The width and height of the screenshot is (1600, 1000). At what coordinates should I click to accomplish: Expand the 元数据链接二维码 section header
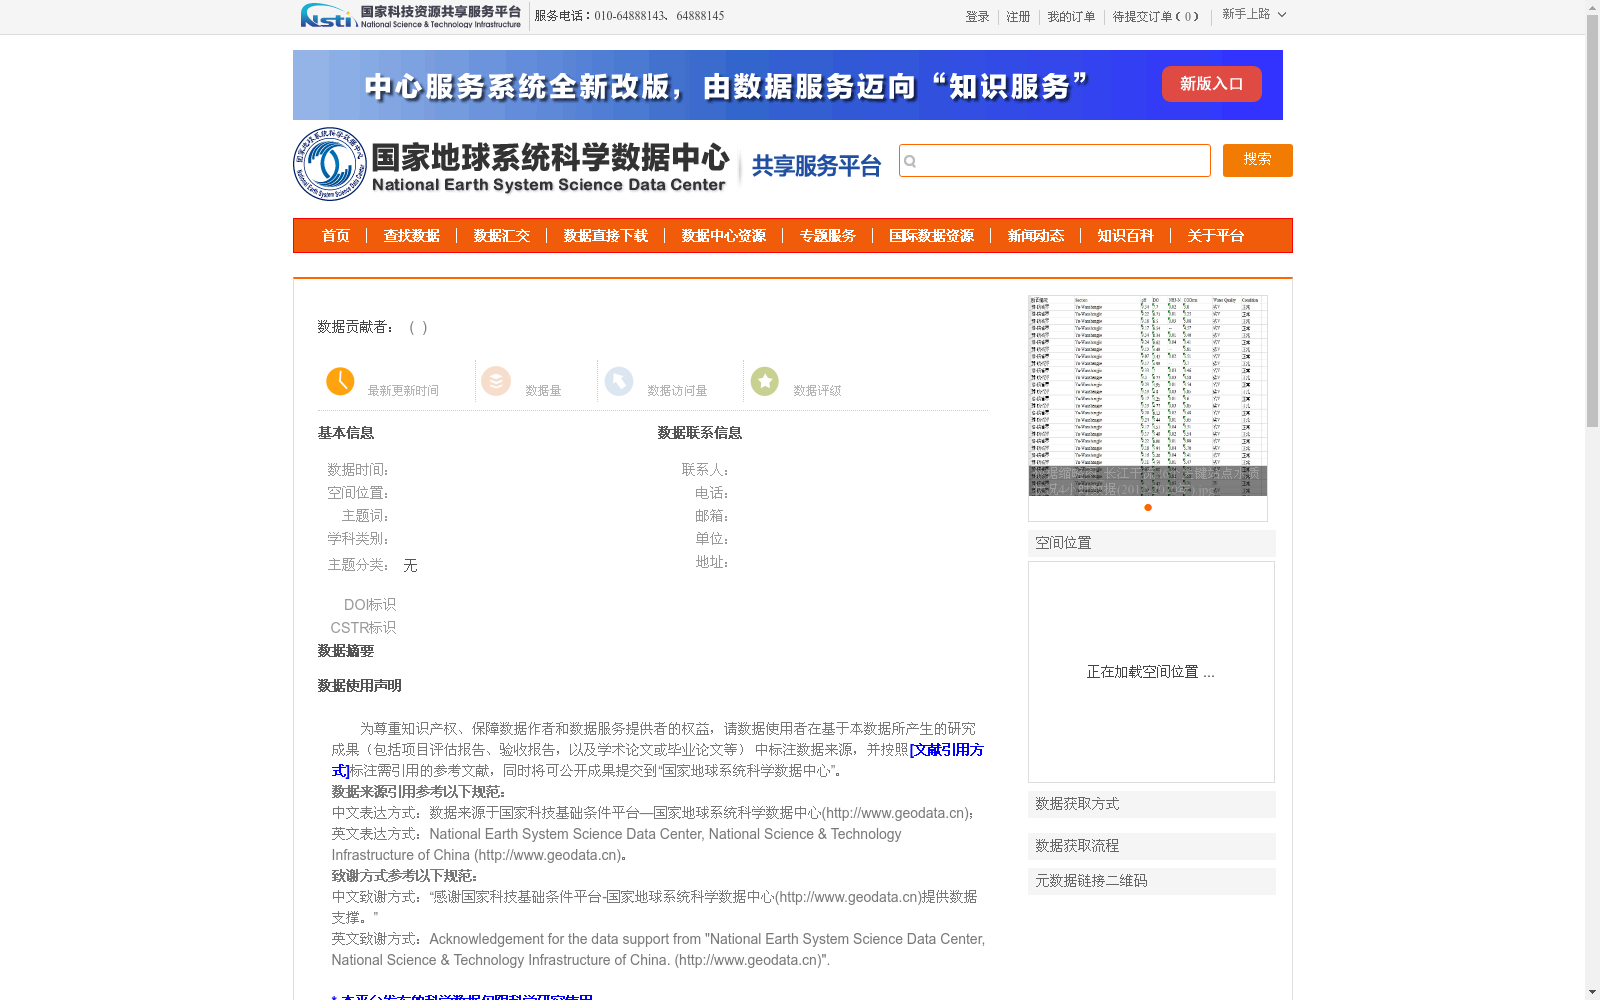1152,881
